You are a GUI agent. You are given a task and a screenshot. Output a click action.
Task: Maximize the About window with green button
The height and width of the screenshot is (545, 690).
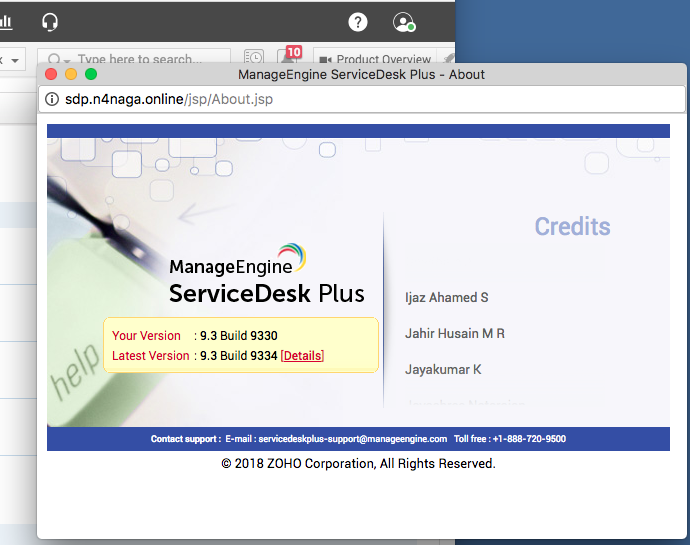tap(91, 74)
